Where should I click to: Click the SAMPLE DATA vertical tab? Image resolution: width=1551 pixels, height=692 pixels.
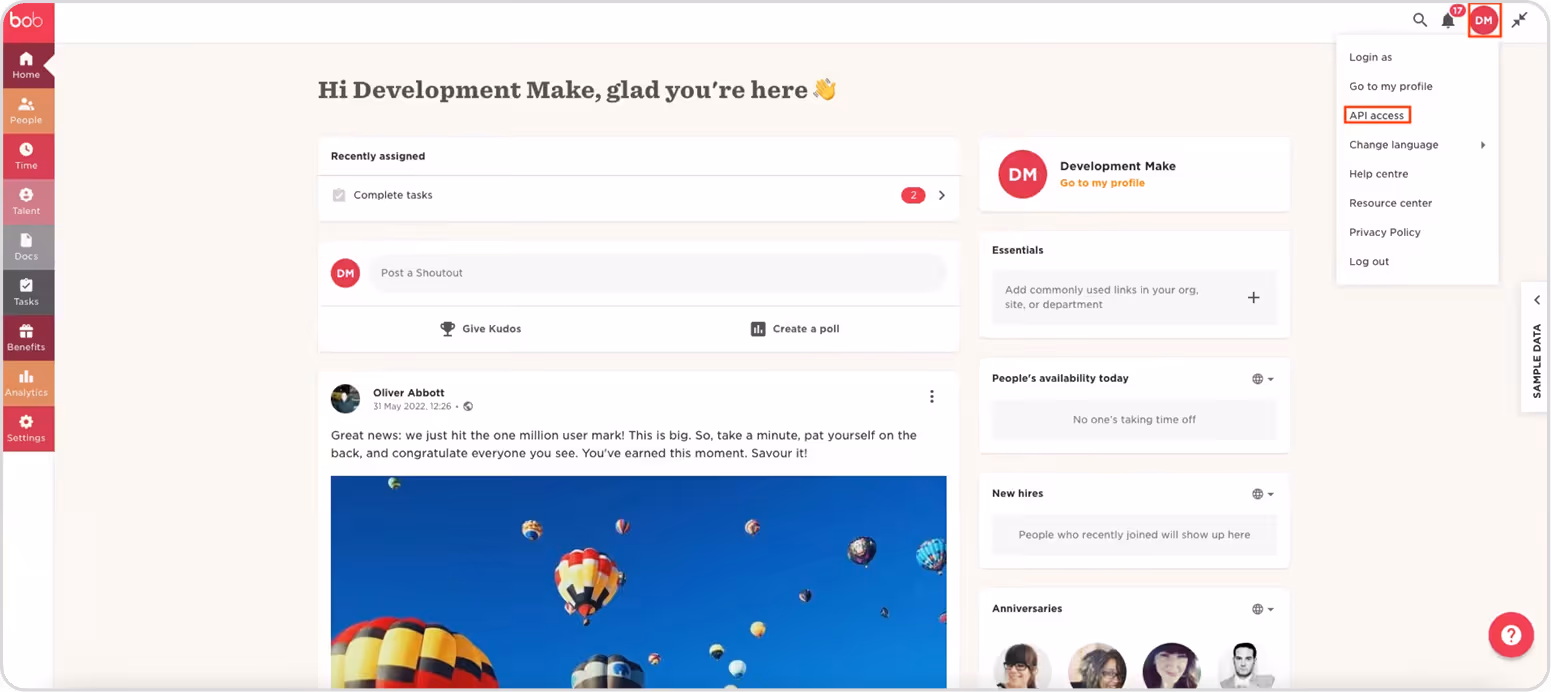[1537, 360]
